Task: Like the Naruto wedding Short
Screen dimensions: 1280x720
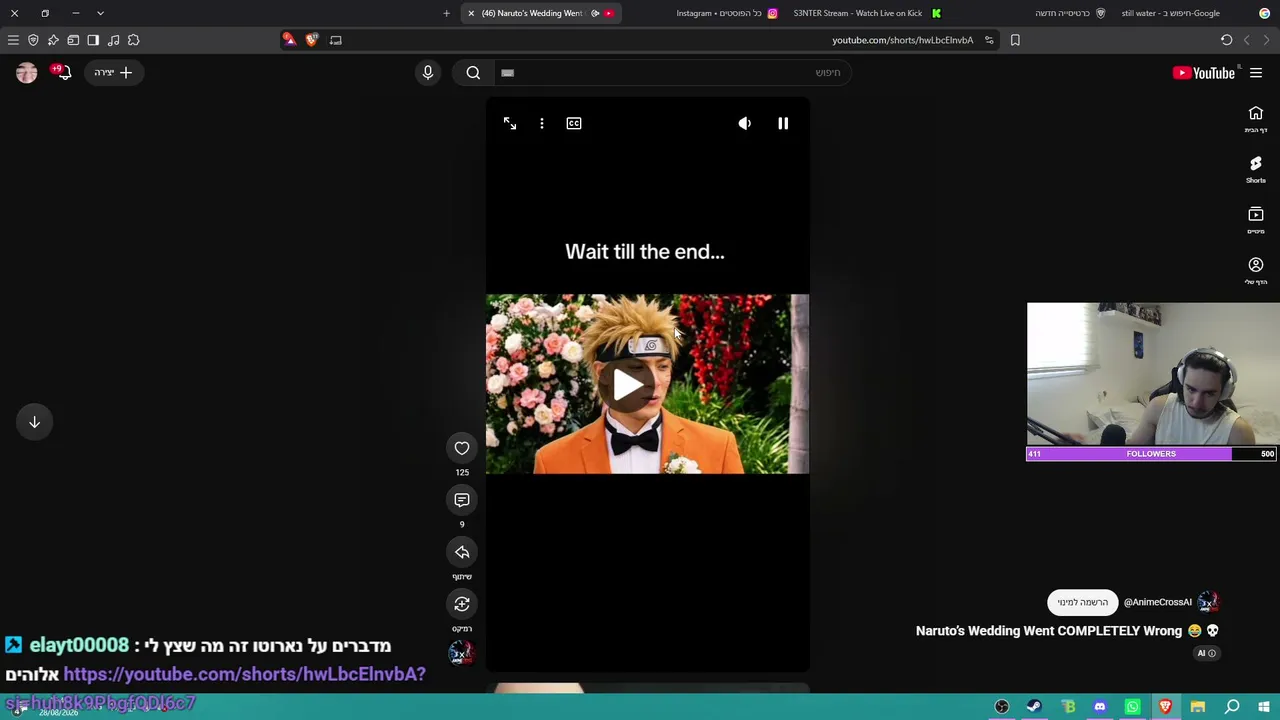Action: coord(462,448)
